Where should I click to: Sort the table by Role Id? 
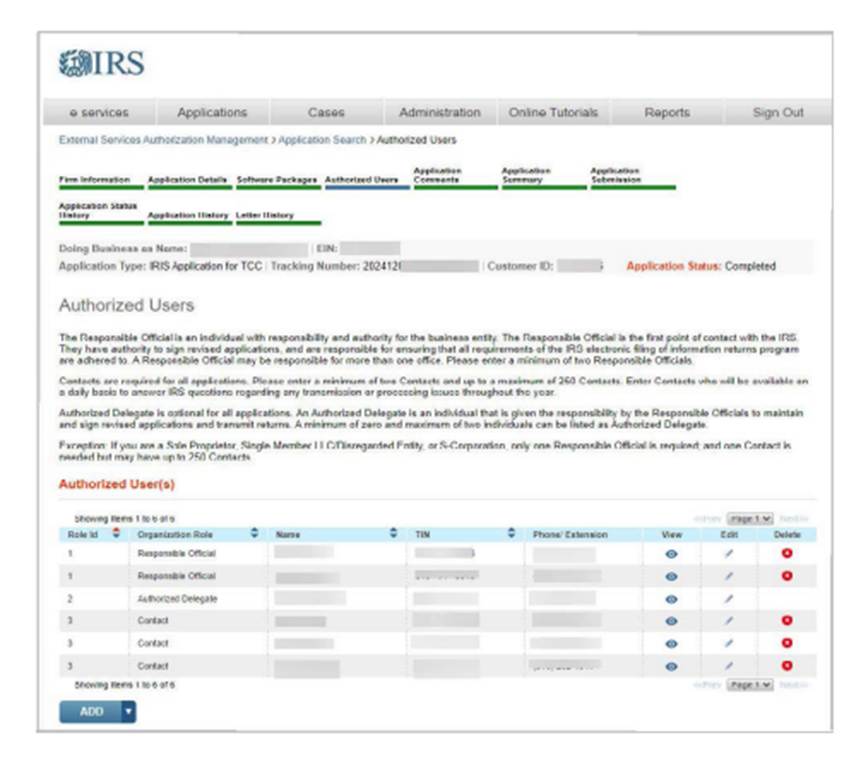tap(116, 534)
